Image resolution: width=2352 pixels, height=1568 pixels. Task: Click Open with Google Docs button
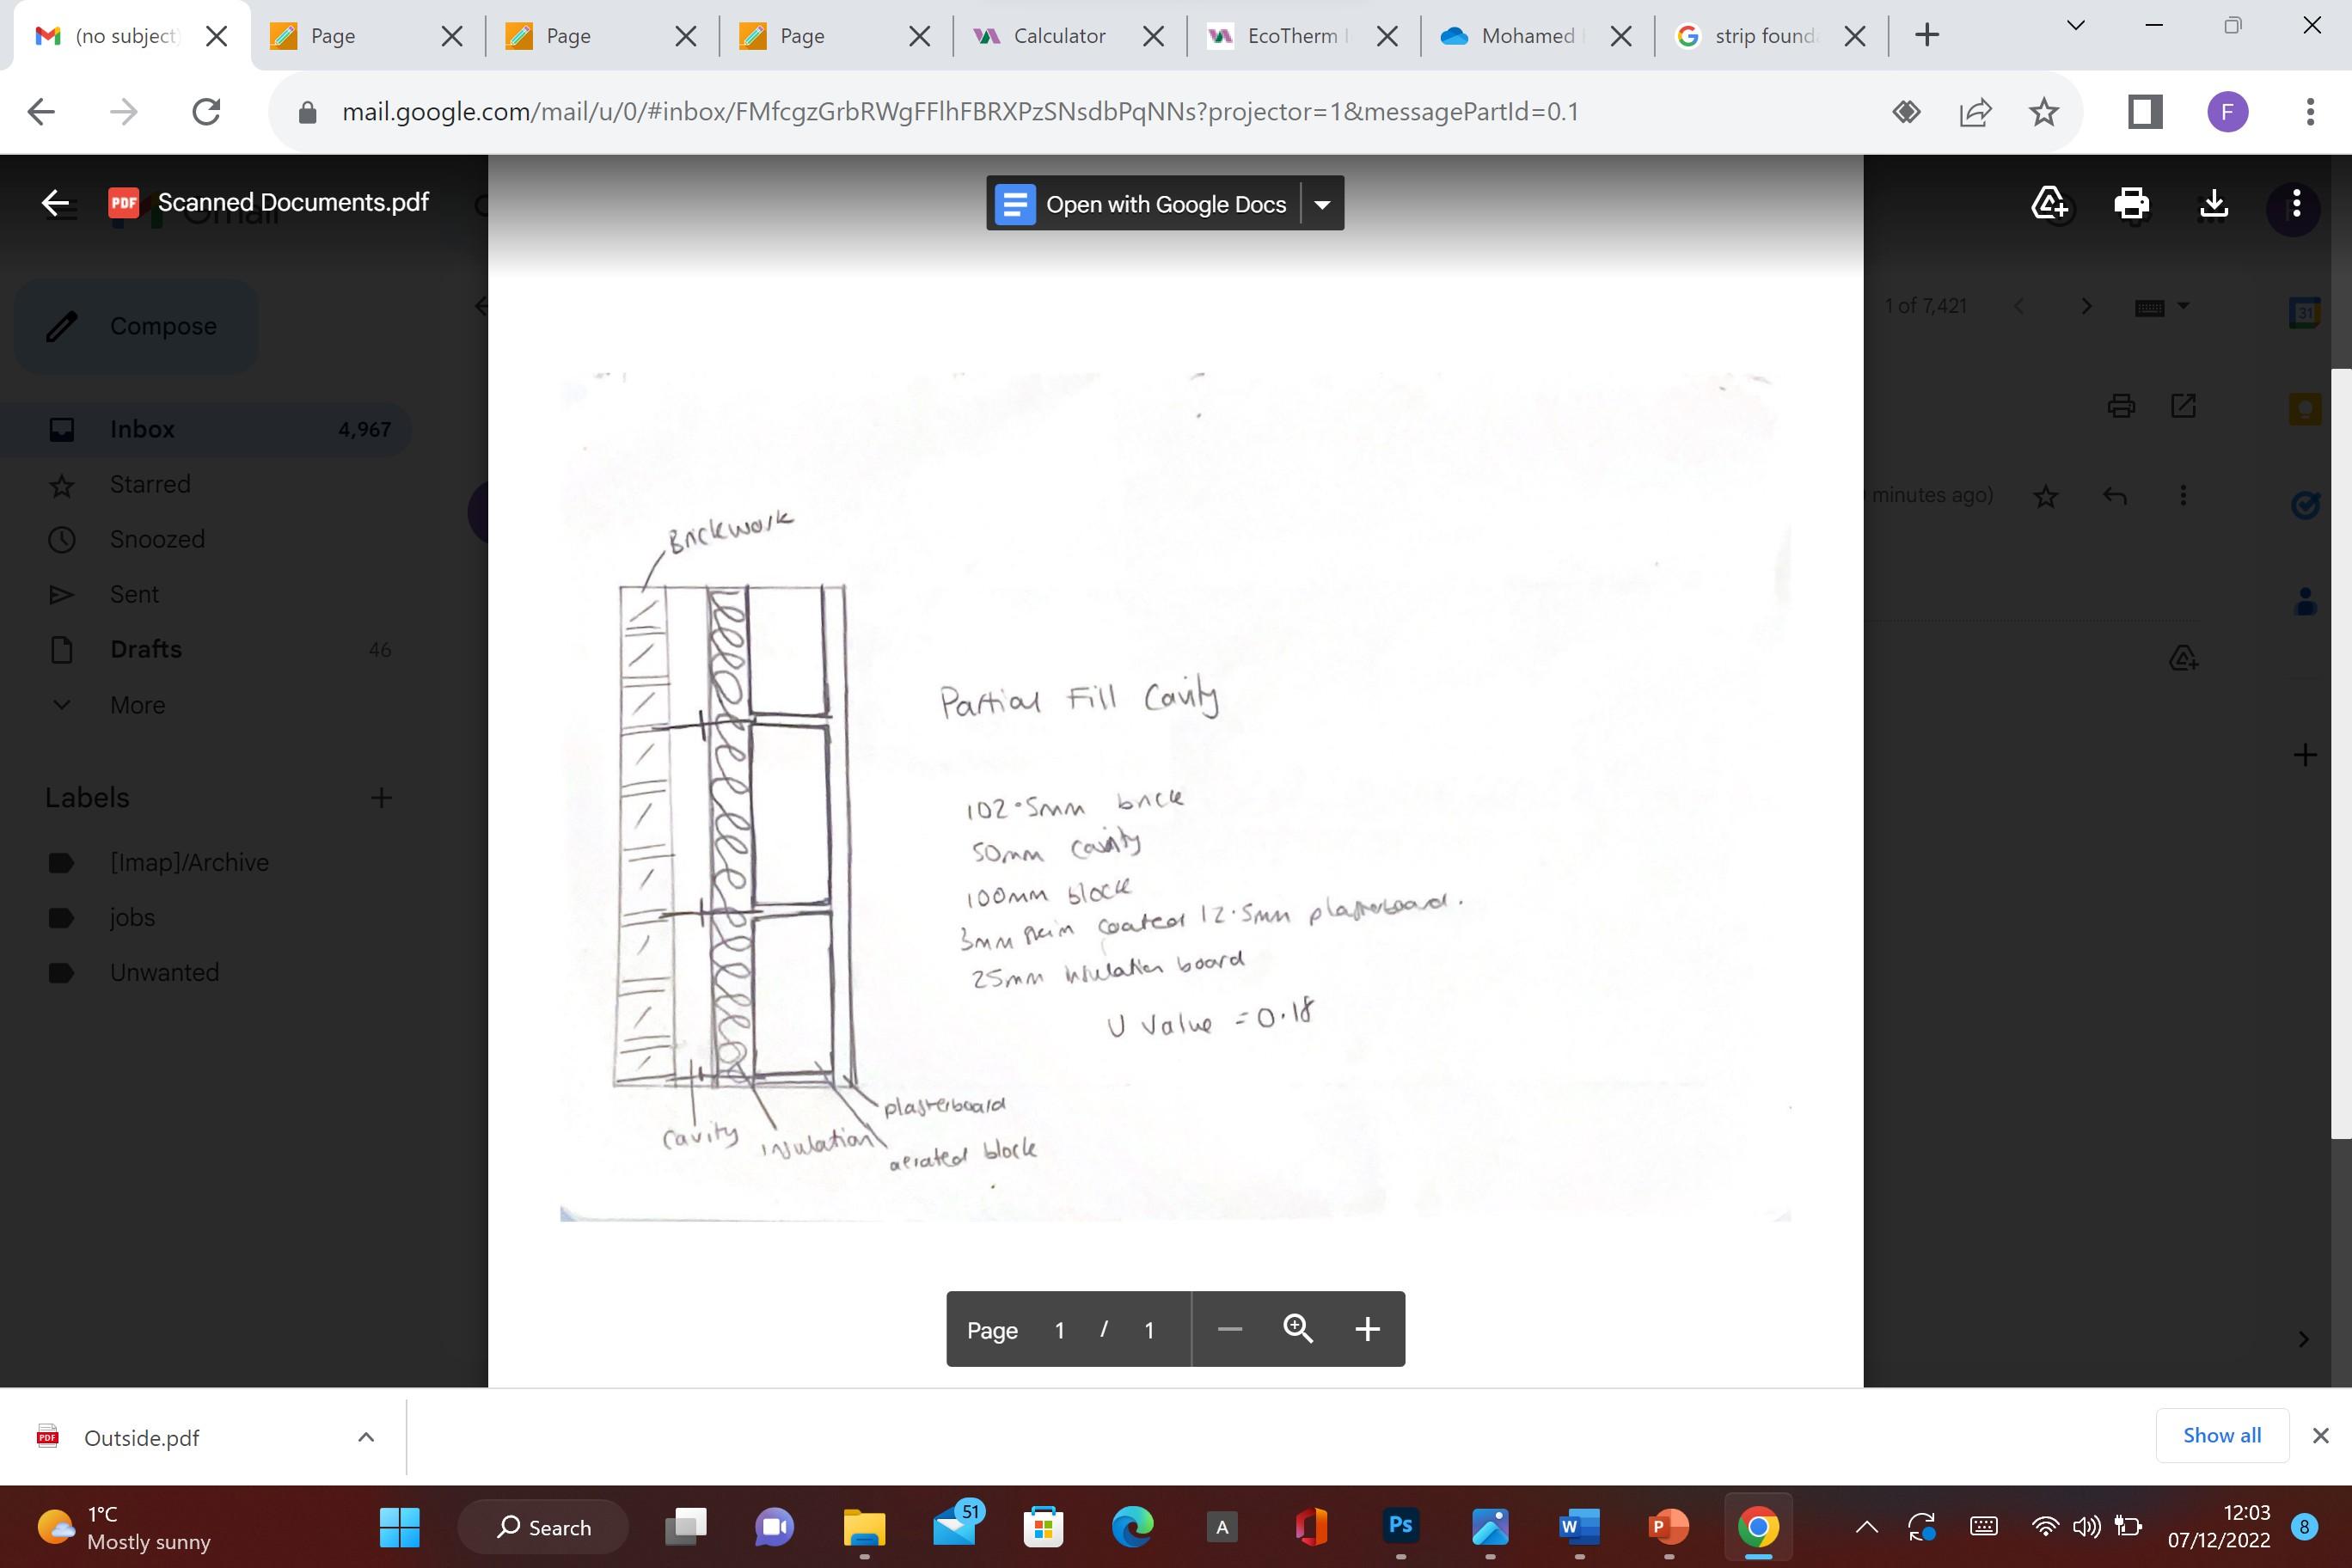pos(1143,204)
